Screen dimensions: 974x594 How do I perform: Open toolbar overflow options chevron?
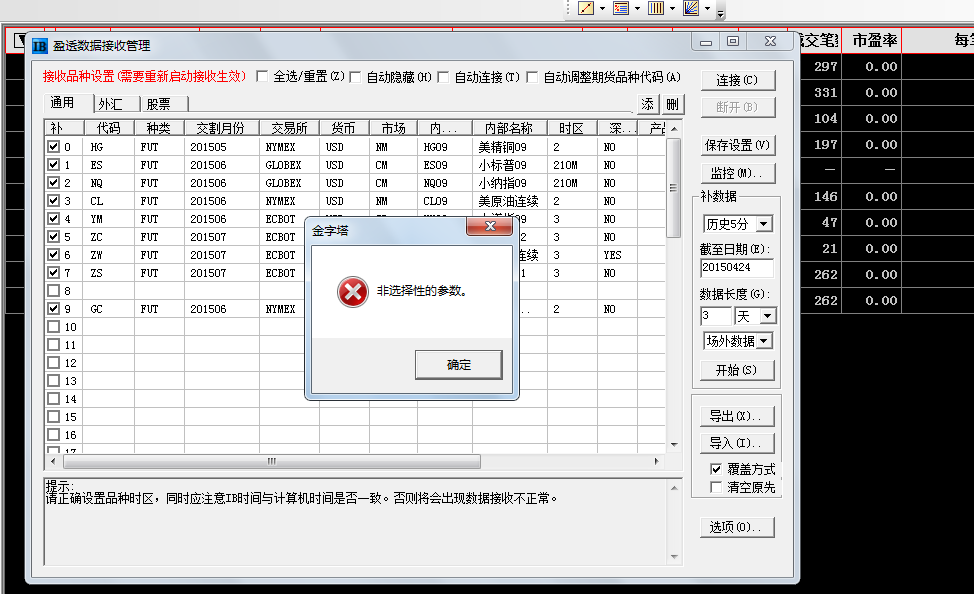click(x=721, y=12)
